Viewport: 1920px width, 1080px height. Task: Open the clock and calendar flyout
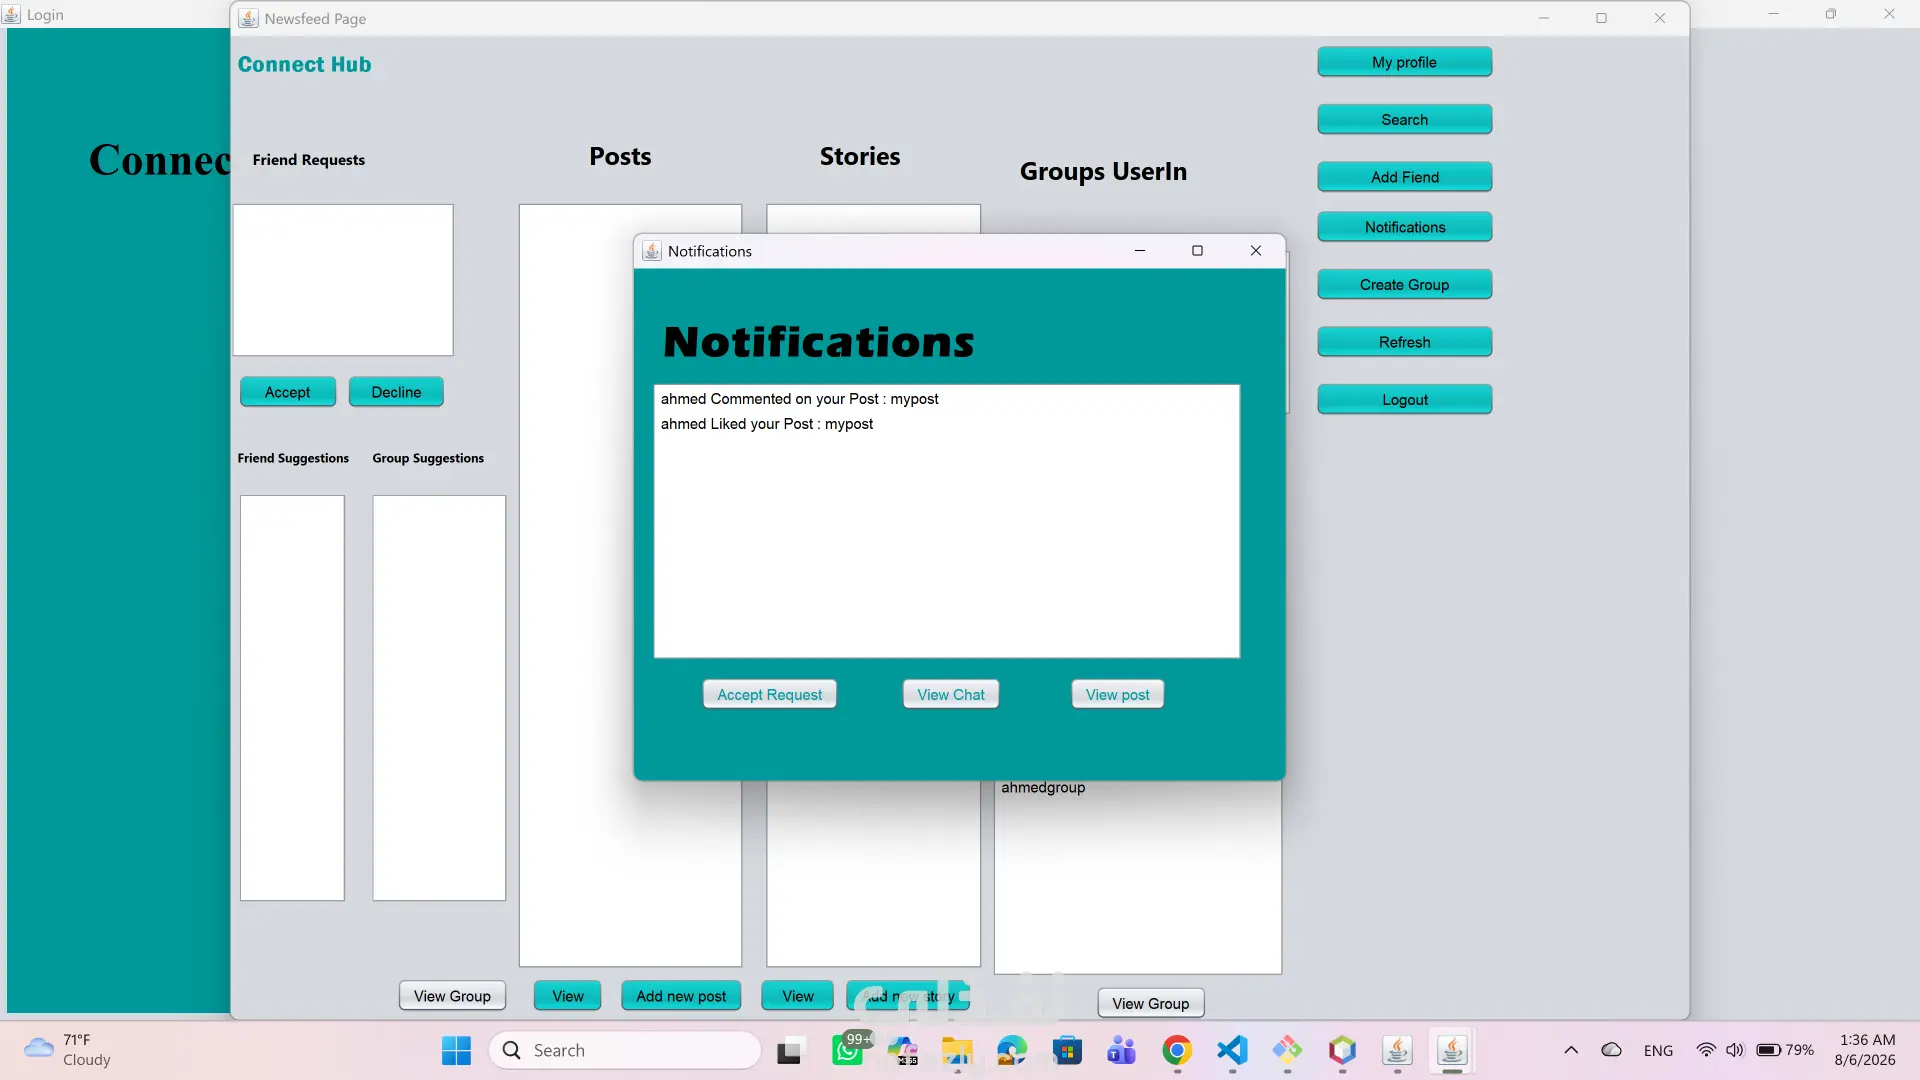1866,1050
